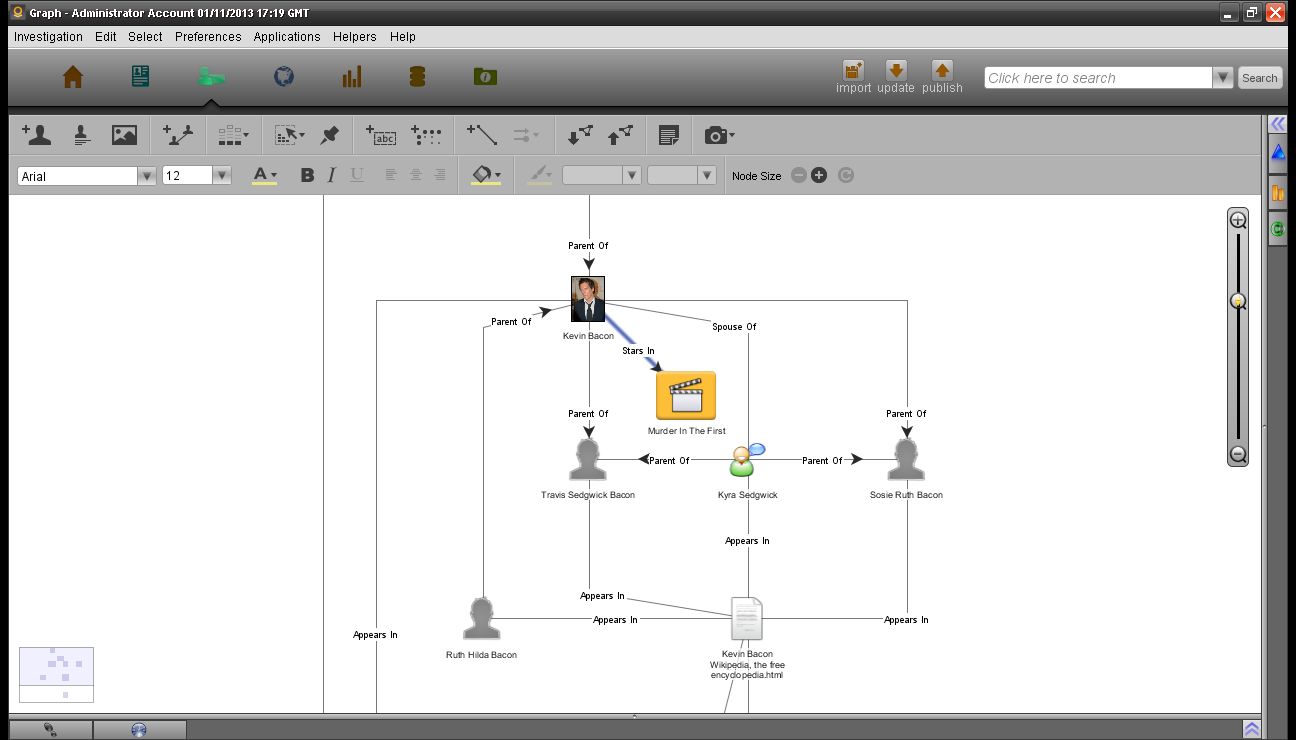Viewport: 1296px width, 740px height.
Task: Zoom in with magnifier plus
Action: [1238, 220]
